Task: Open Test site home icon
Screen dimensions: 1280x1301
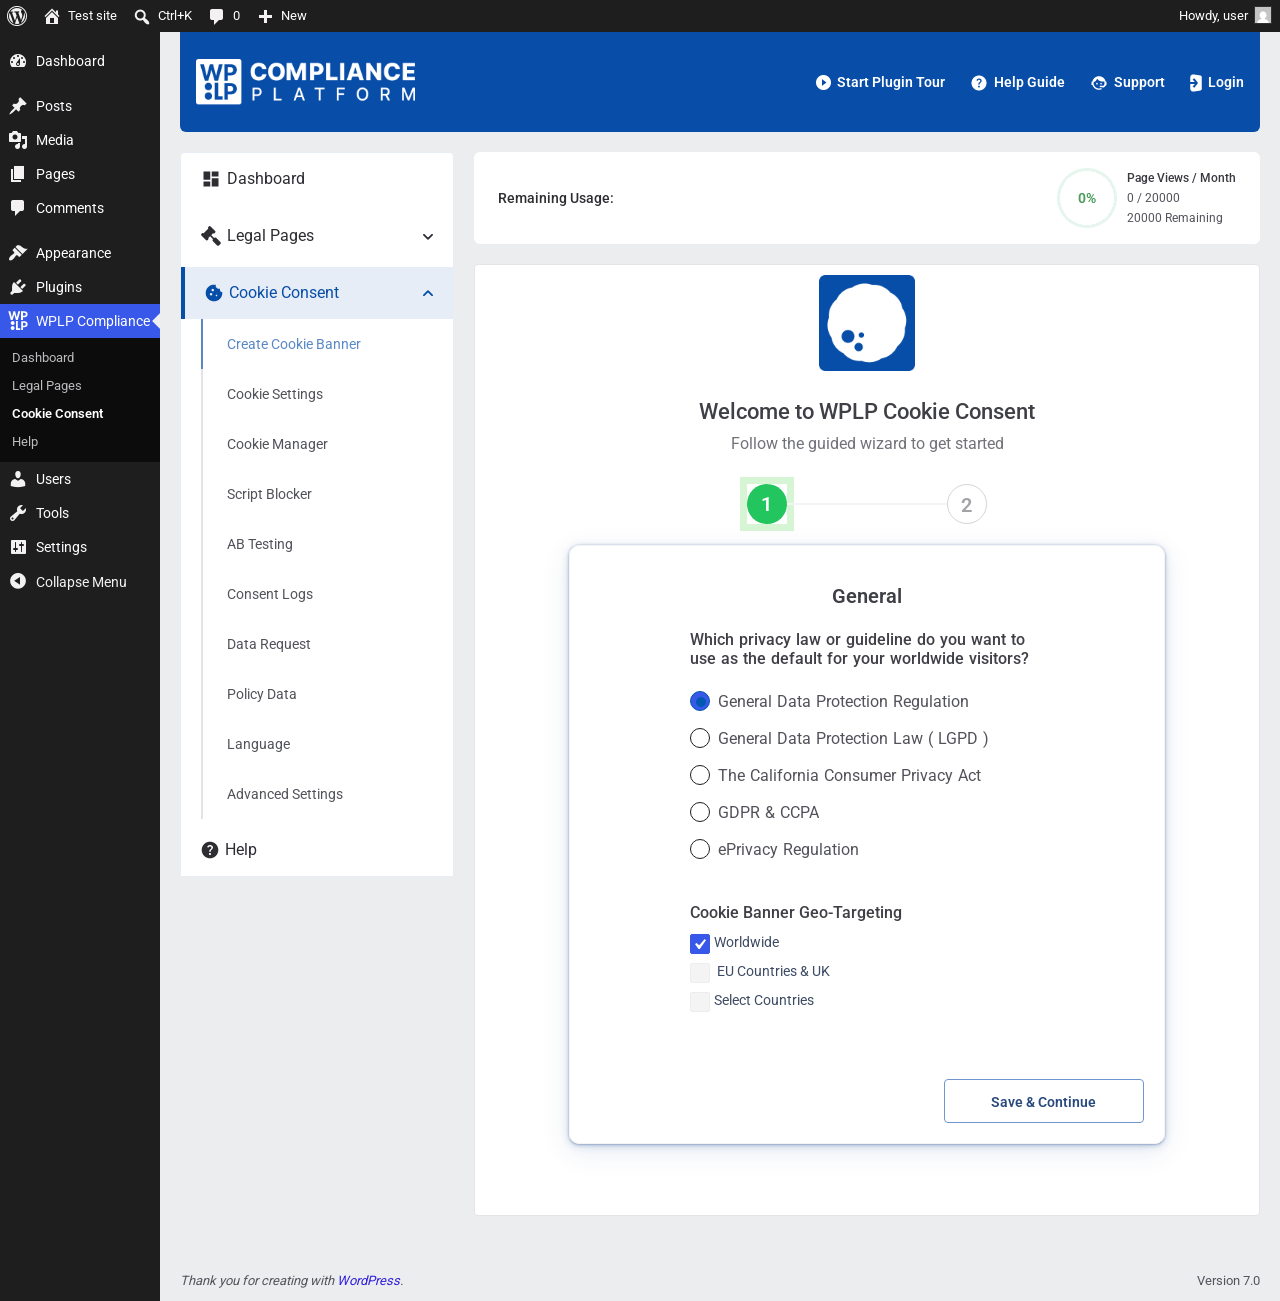Action: [52, 16]
